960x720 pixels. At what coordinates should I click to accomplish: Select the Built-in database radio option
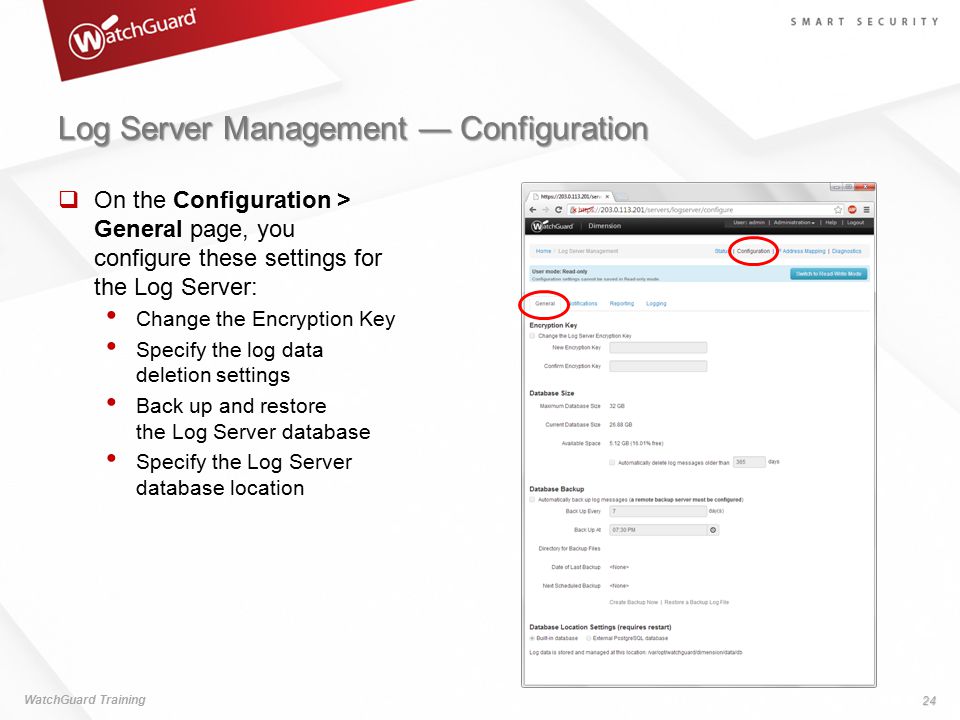[532, 638]
